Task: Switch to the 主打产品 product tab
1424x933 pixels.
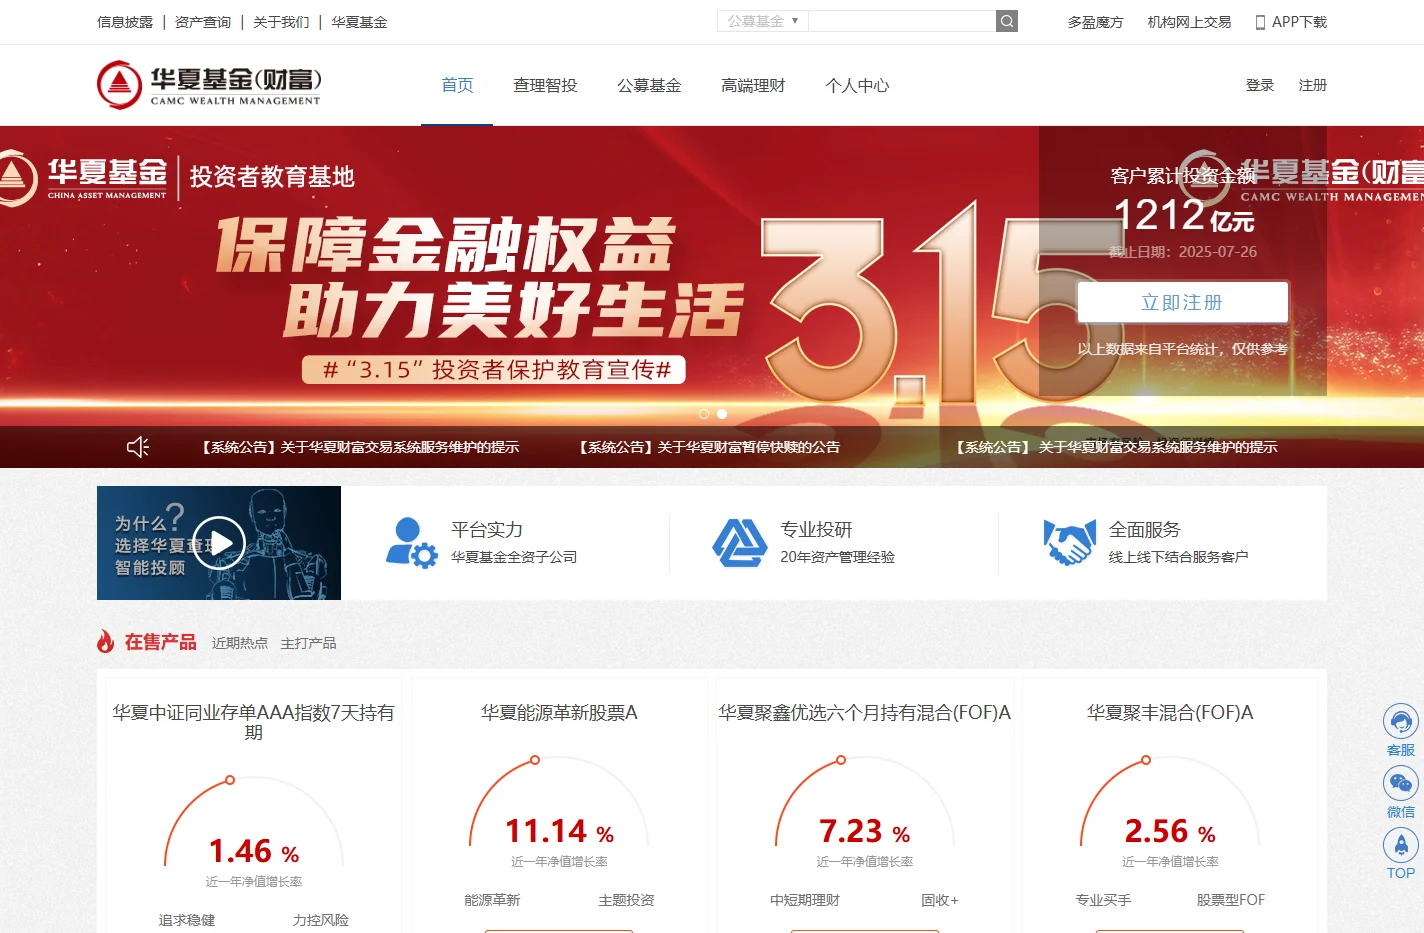Action: tap(308, 643)
